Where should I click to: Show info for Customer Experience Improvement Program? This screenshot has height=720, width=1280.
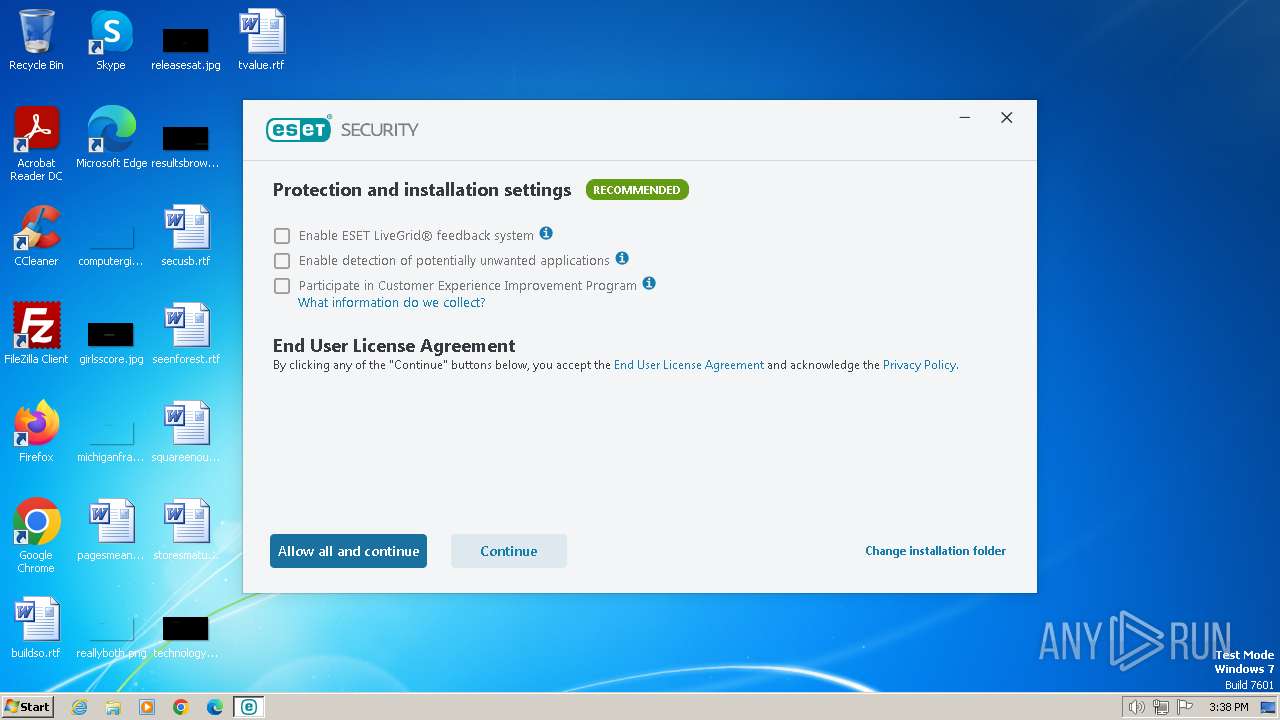pos(649,283)
